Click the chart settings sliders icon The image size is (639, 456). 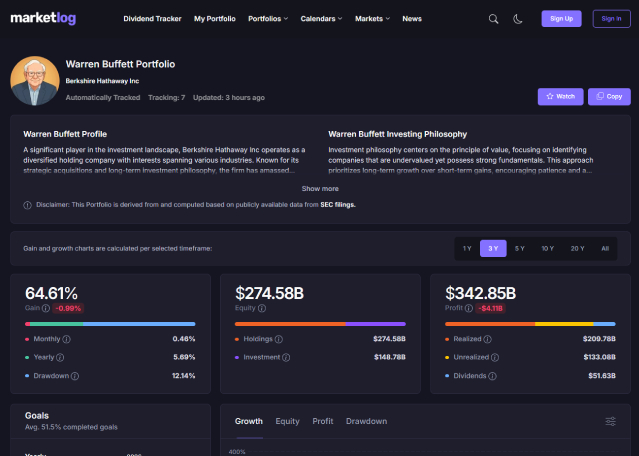[610, 421]
